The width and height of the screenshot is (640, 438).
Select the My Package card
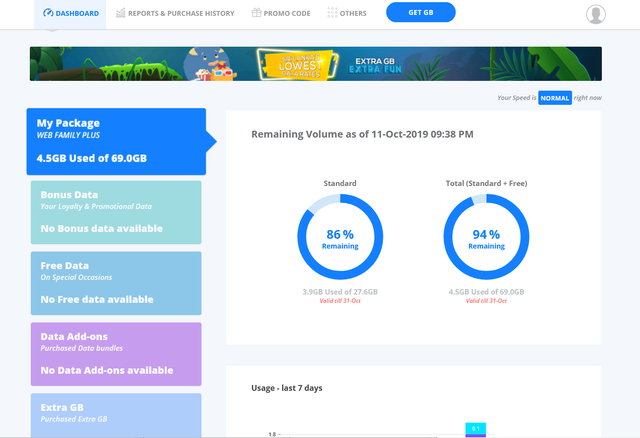click(116, 142)
